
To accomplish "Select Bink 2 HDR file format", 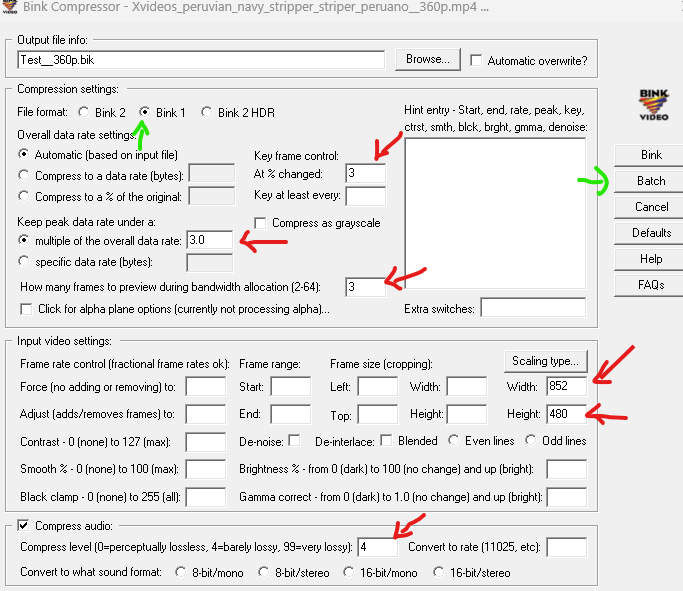I will 206,112.
